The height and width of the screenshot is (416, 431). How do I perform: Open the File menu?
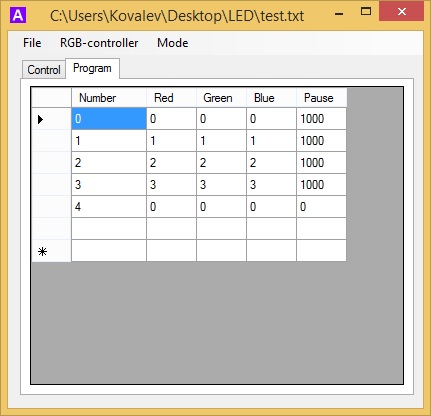(32, 43)
